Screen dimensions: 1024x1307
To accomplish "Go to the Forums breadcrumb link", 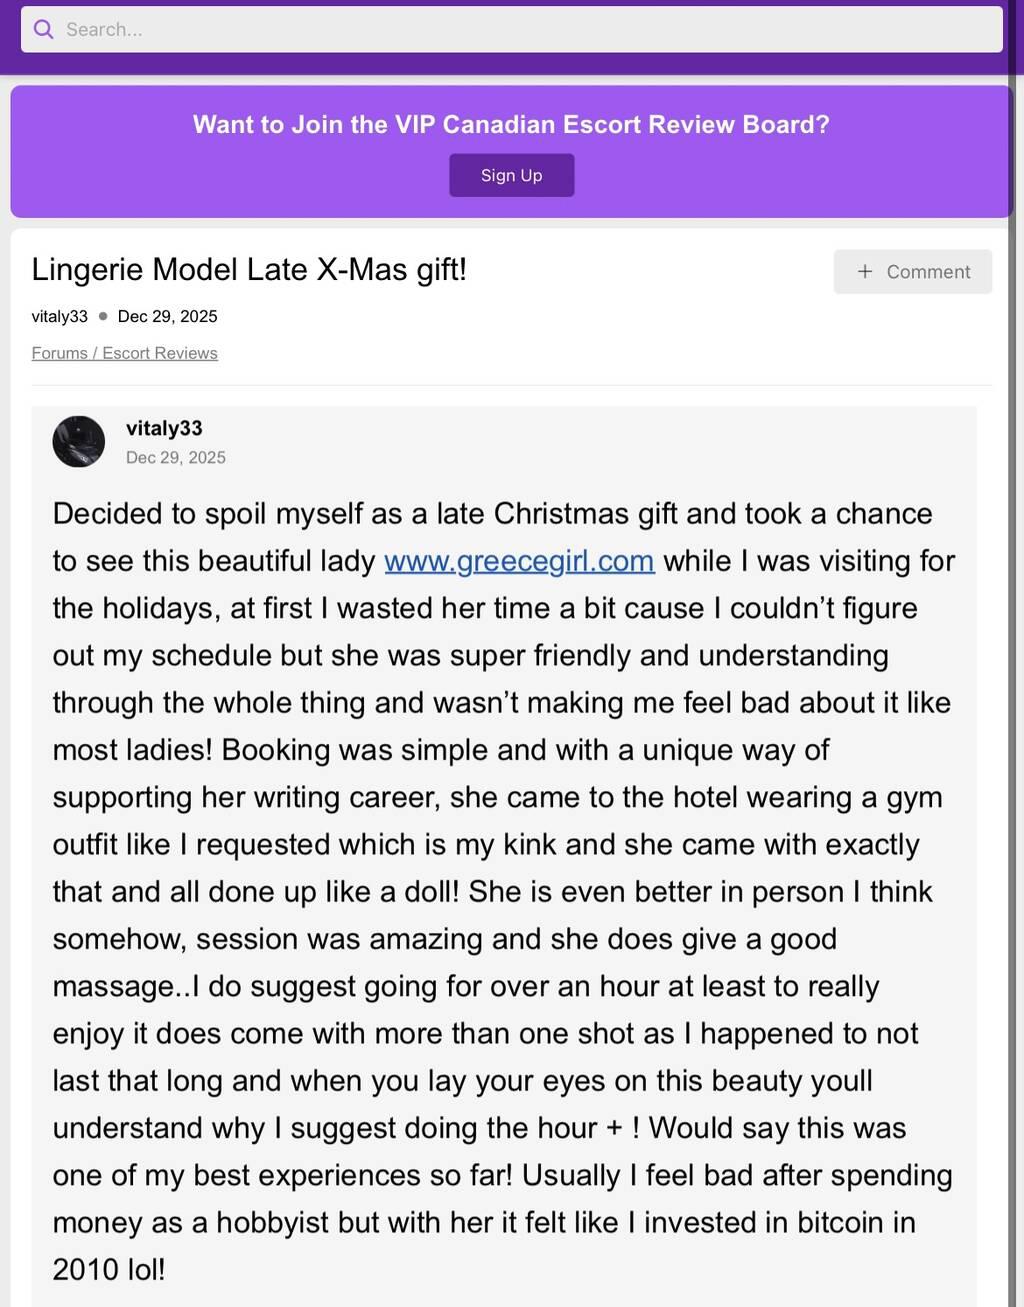I will 59,354.
